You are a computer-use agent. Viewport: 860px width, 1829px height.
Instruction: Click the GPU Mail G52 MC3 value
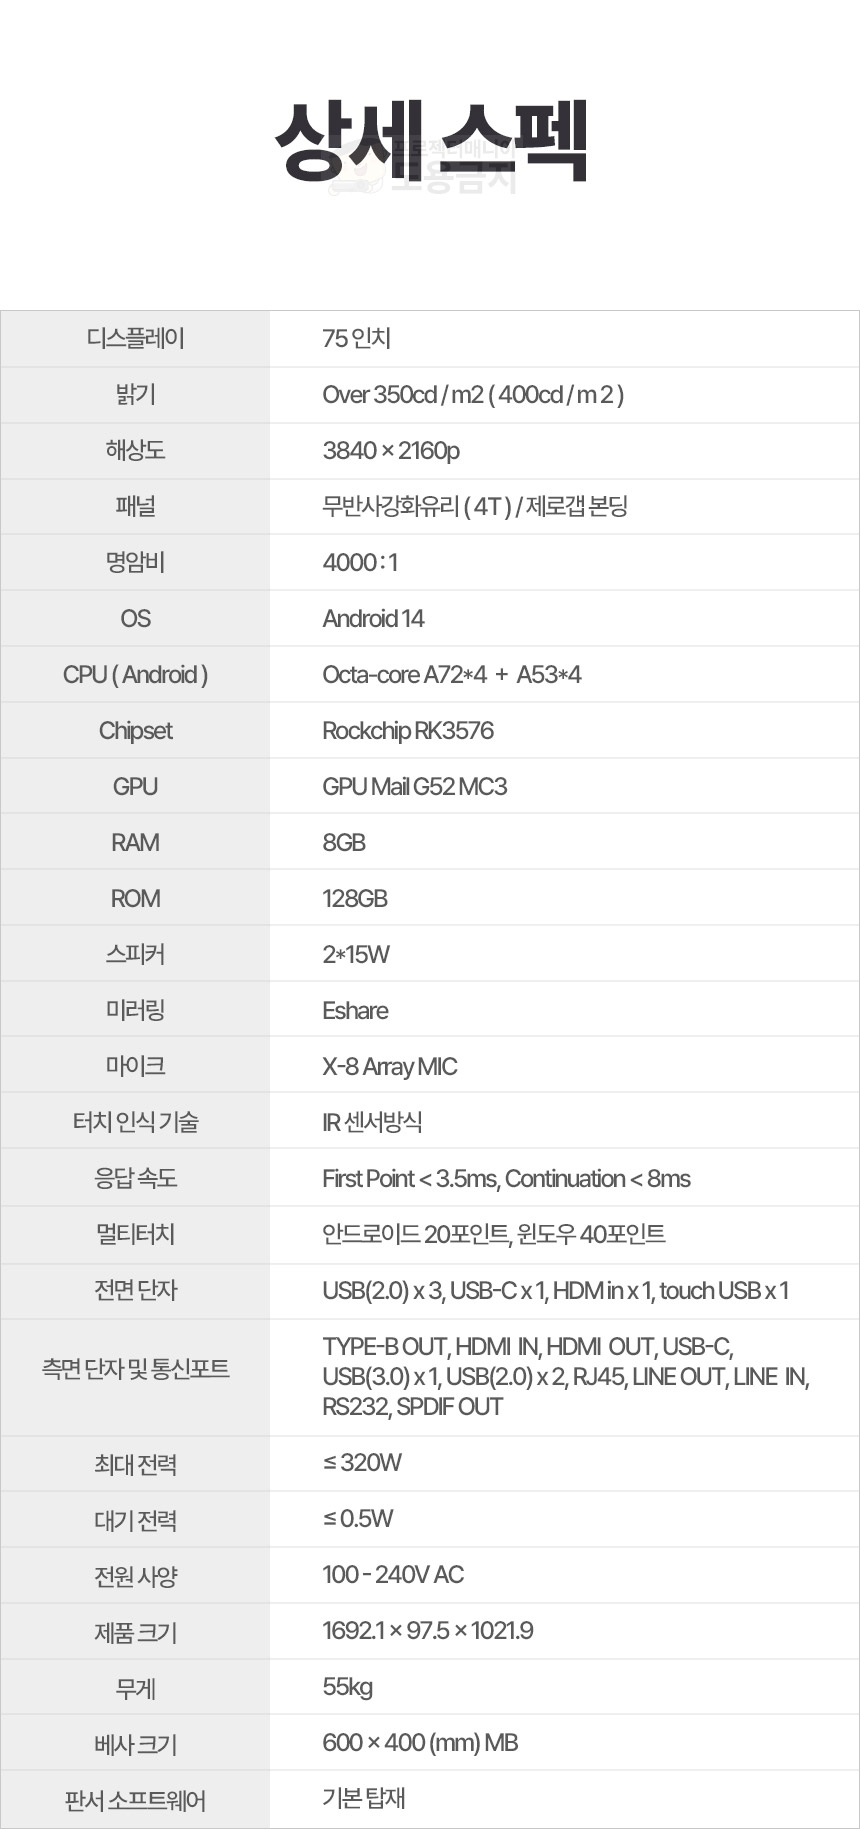click(414, 787)
